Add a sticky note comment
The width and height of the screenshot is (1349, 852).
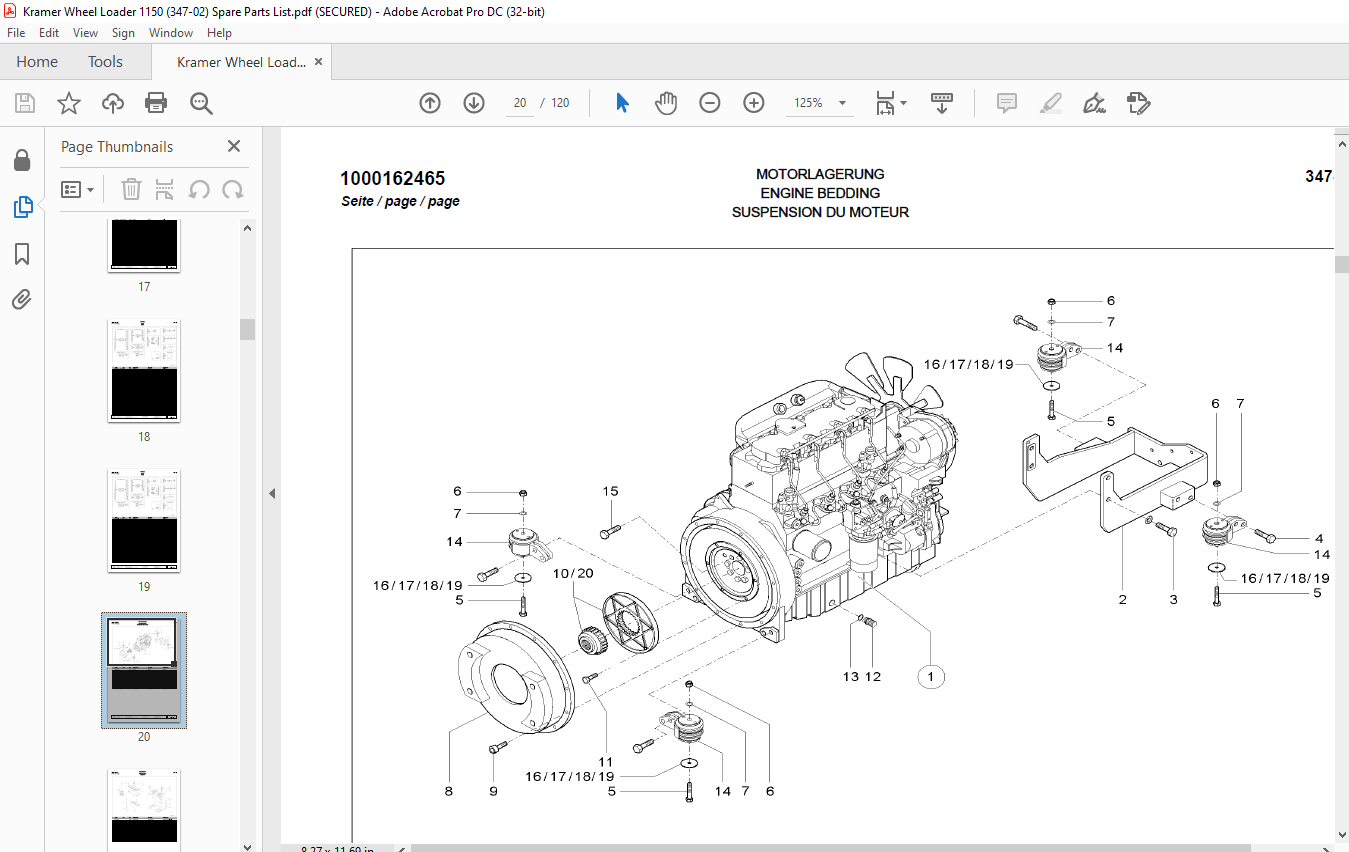[1007, 103]
